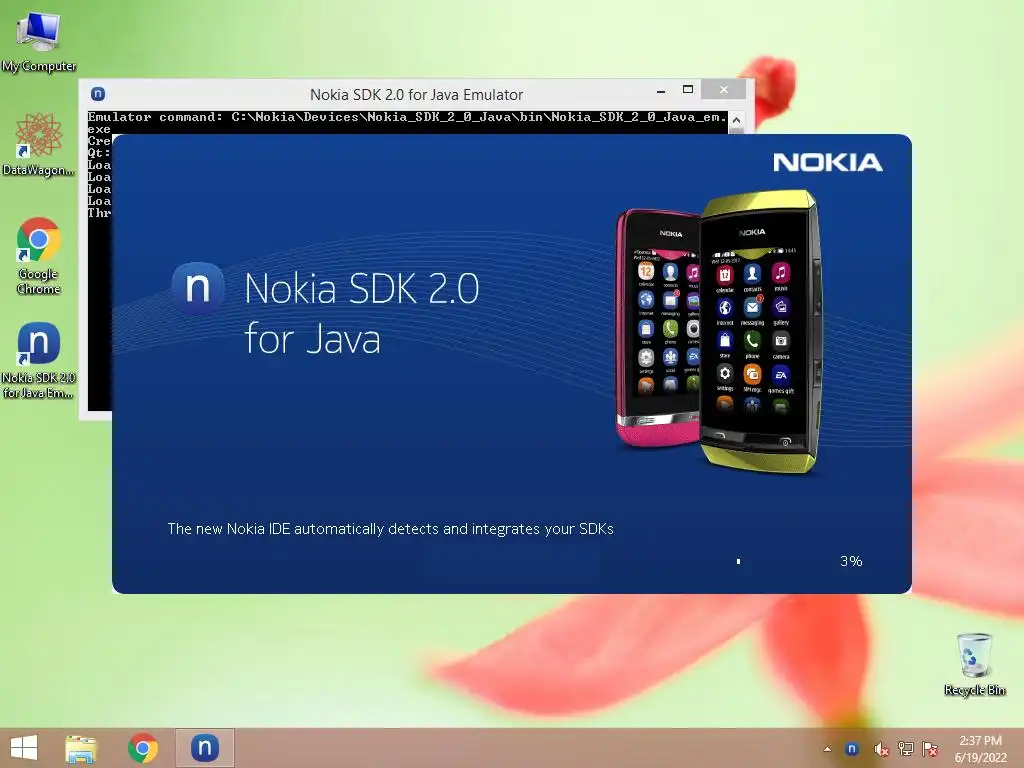Screen dimensions: 1024x768
Task: Click the Nokia SDK 2.0 for Java Emulator title text
Action: (x=417, y=95)
